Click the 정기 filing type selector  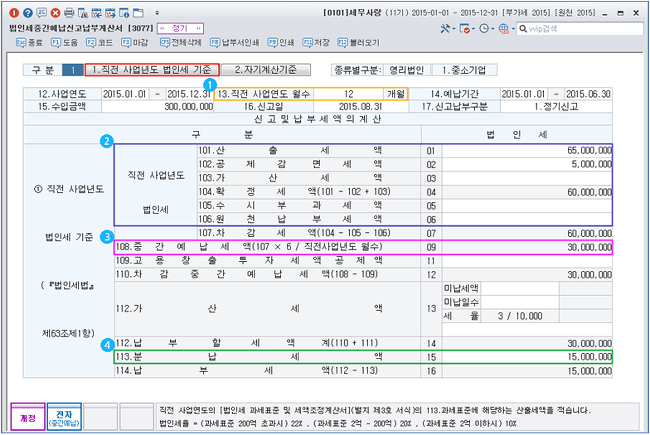coord(180,29)
